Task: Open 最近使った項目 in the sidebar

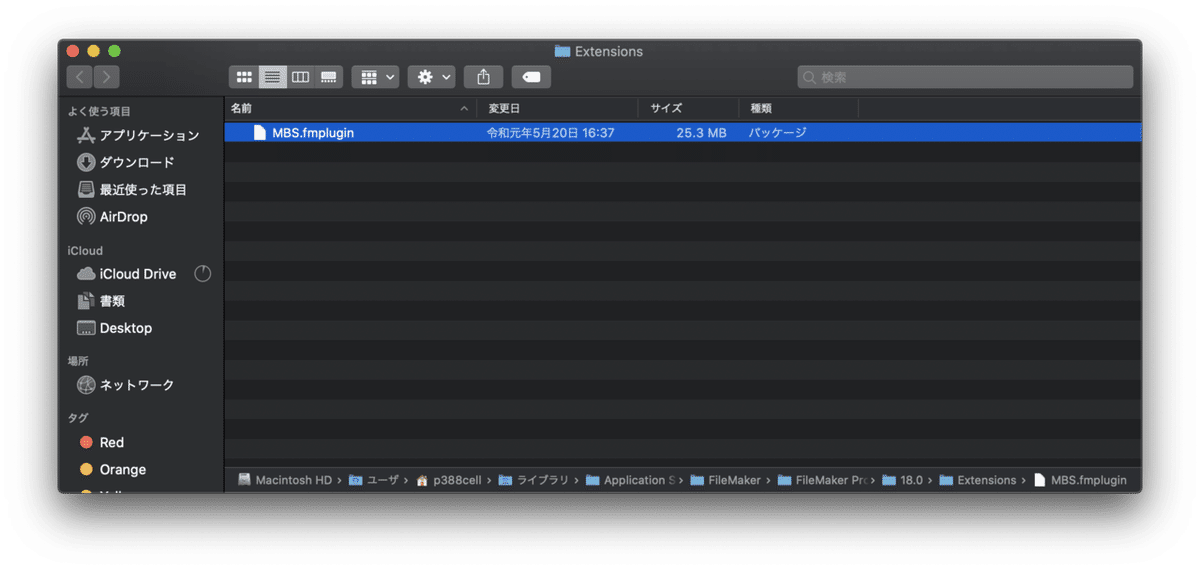Action: 132,189
